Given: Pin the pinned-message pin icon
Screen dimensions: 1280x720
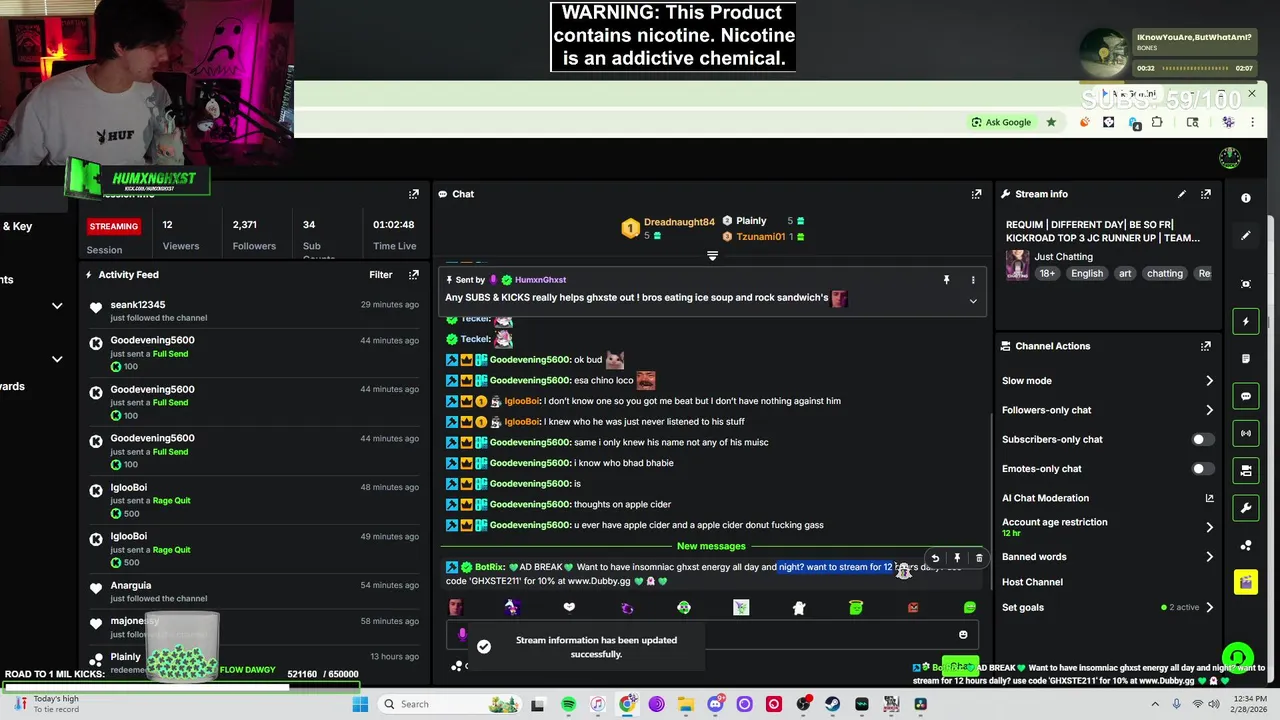Looking at the screenshot, I should point(947,280).
